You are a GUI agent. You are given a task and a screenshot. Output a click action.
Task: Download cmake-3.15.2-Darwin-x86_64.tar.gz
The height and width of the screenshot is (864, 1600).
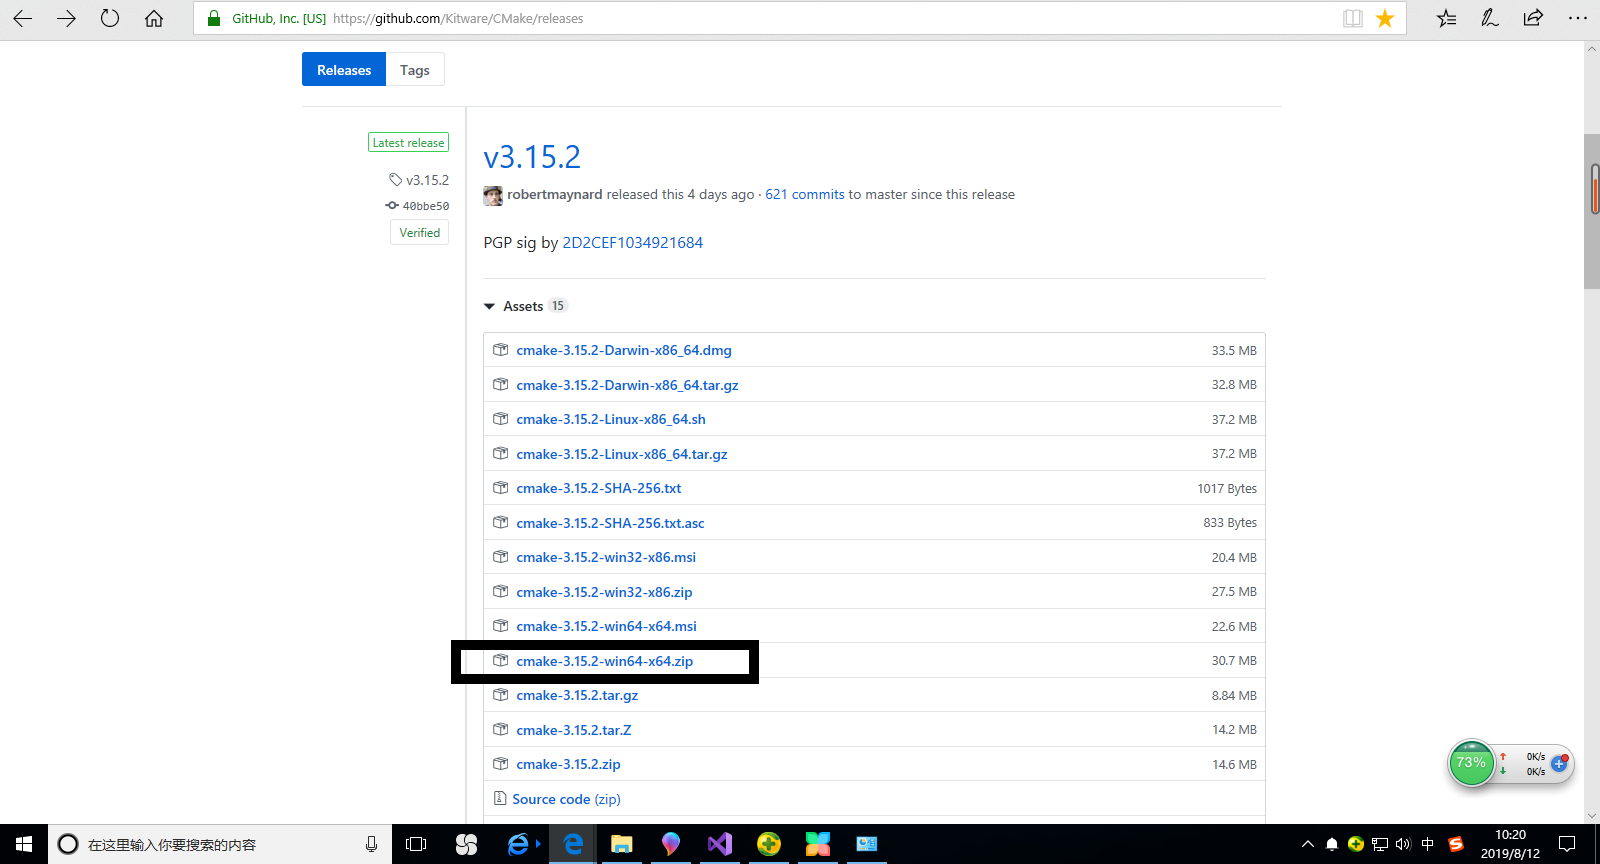pyautogui.click(x=627, y=385)
